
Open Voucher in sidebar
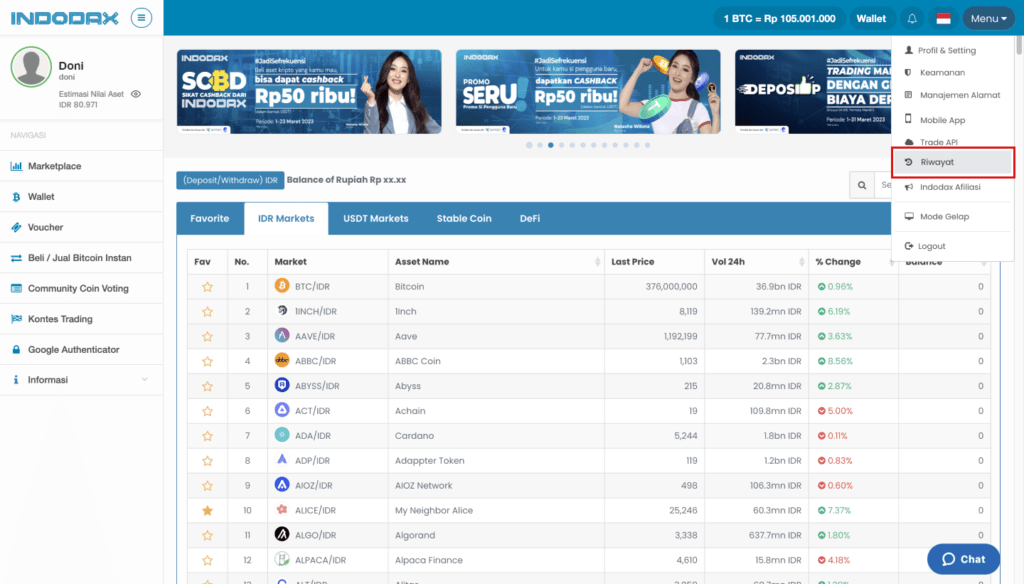[81, 227]
